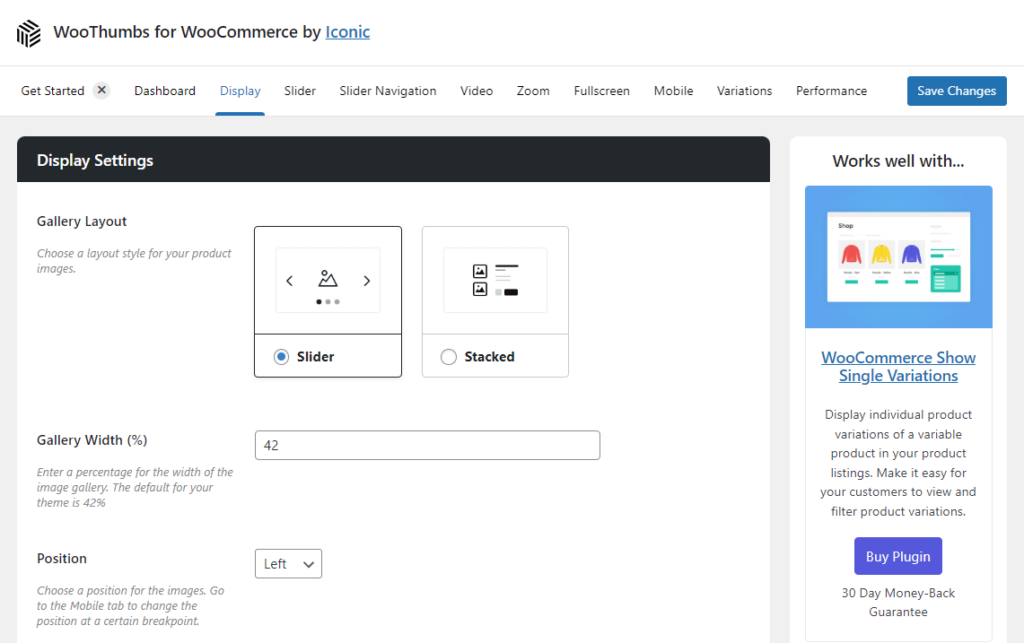
Task: Click the slider layout left arrow icon
Action: pos(290,281)
